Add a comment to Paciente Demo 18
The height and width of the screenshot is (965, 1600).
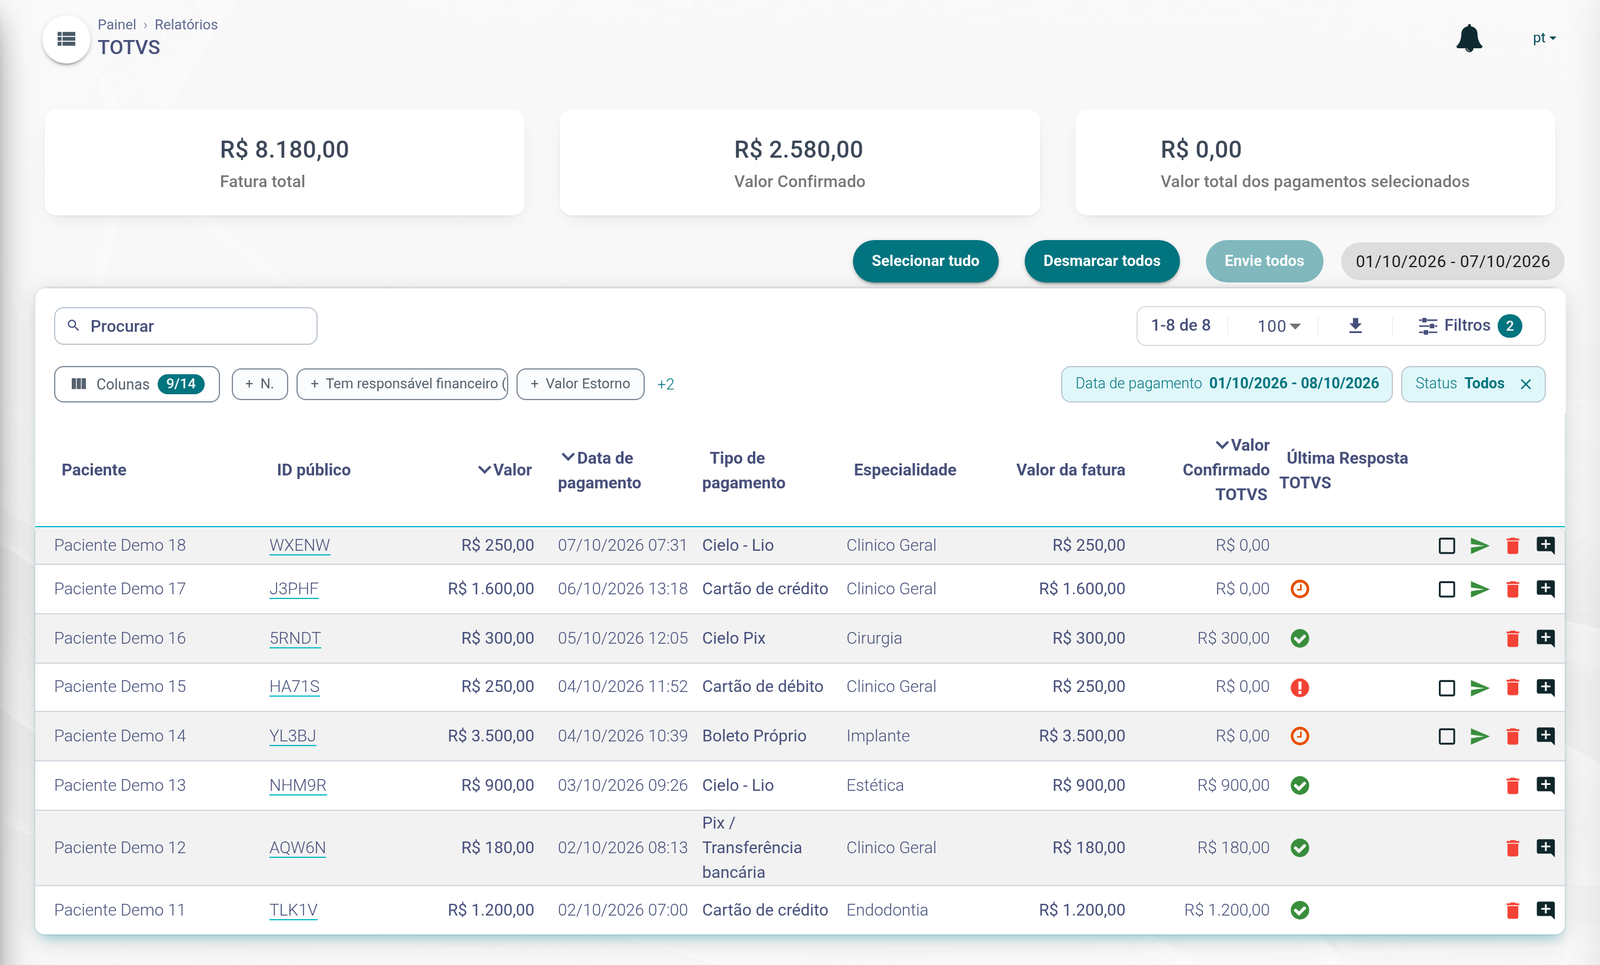(1546, 545)
